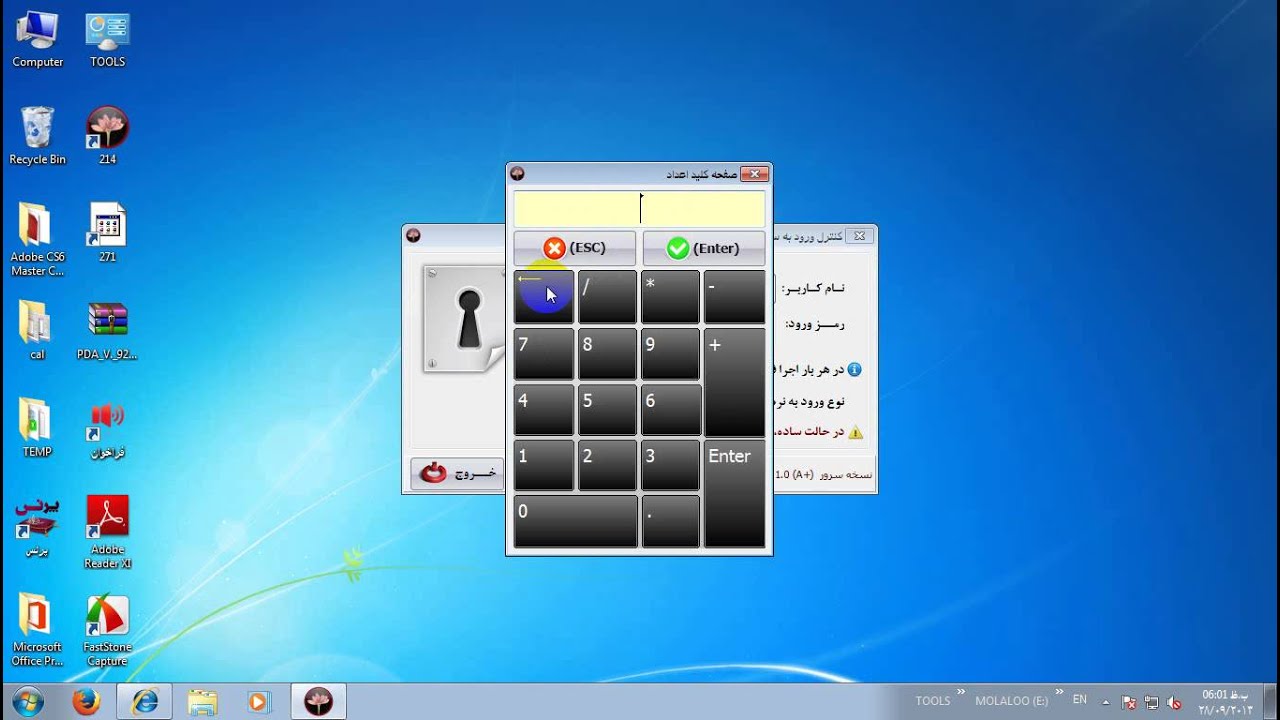
Task: Expand the TOOLS toolbar chevron
Action: click(x=961, y=692)
